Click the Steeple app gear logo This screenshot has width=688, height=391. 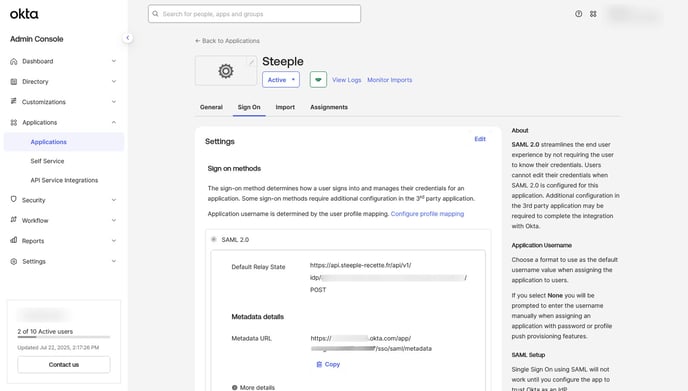[226, 71]
